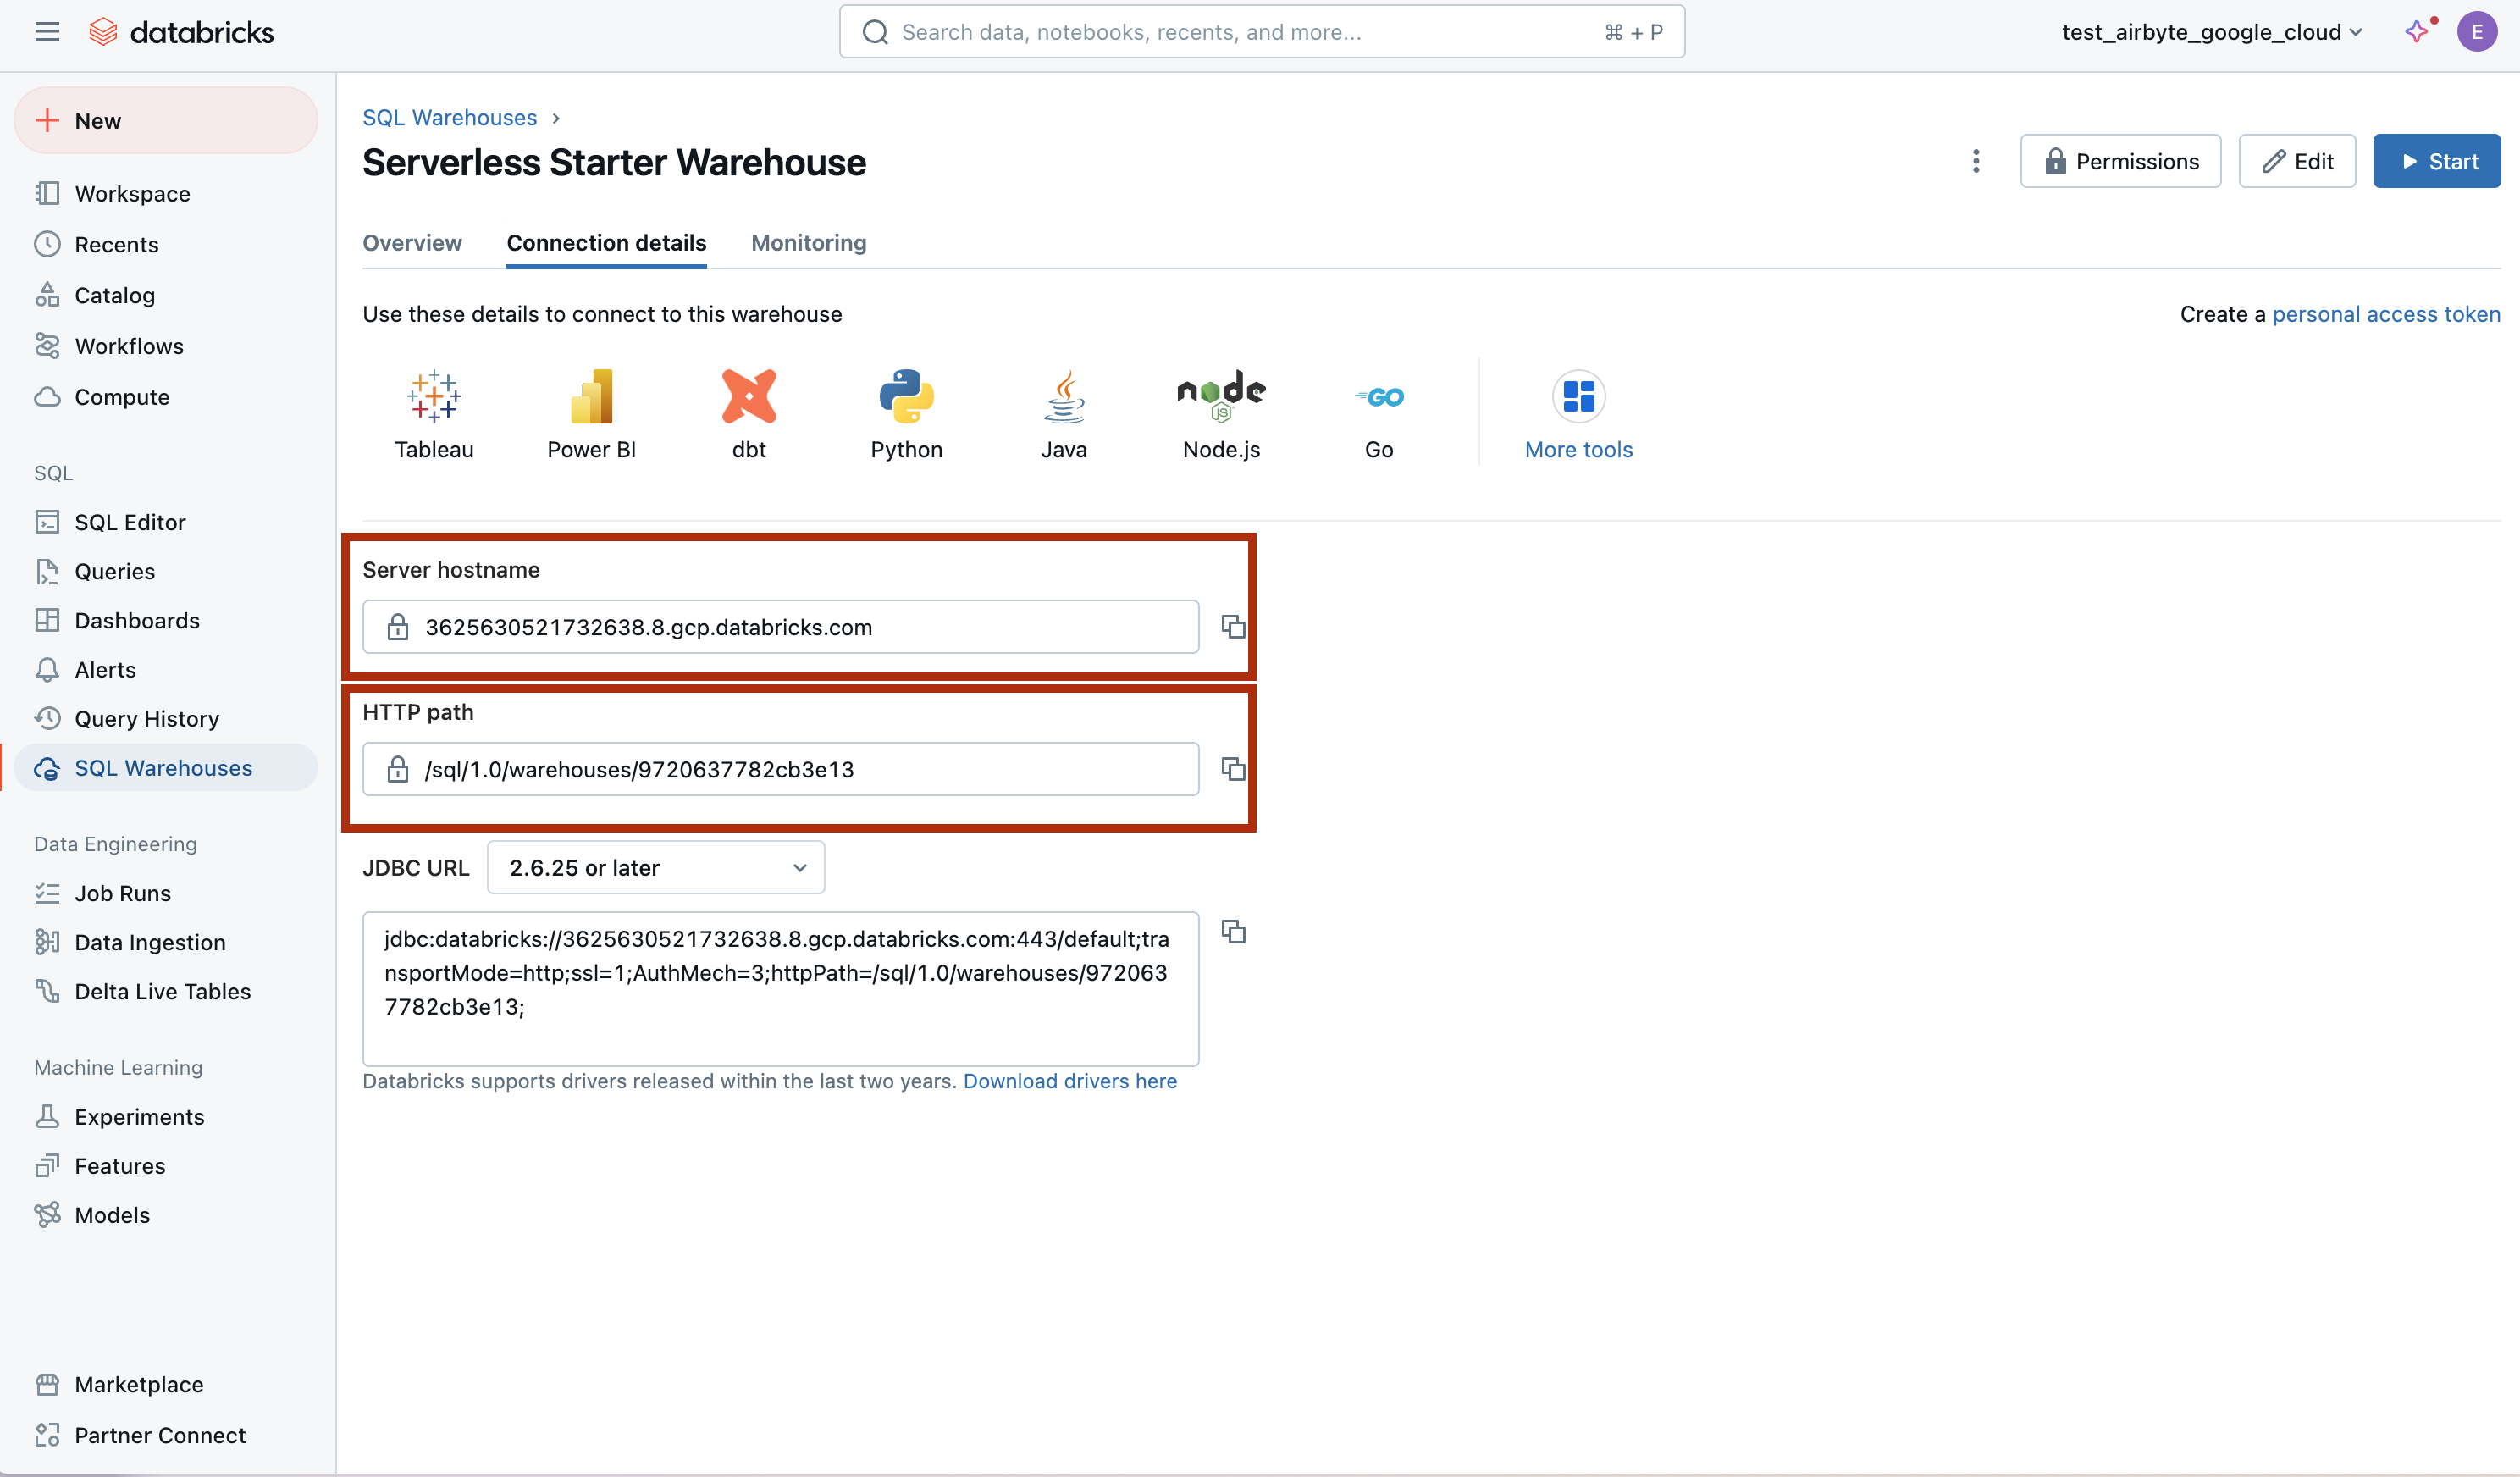Image resolution: width=2520 pixels, height=1477 pixels.
Task: Open the warehouse kebab options menu
Action: tap(1976, 161)
